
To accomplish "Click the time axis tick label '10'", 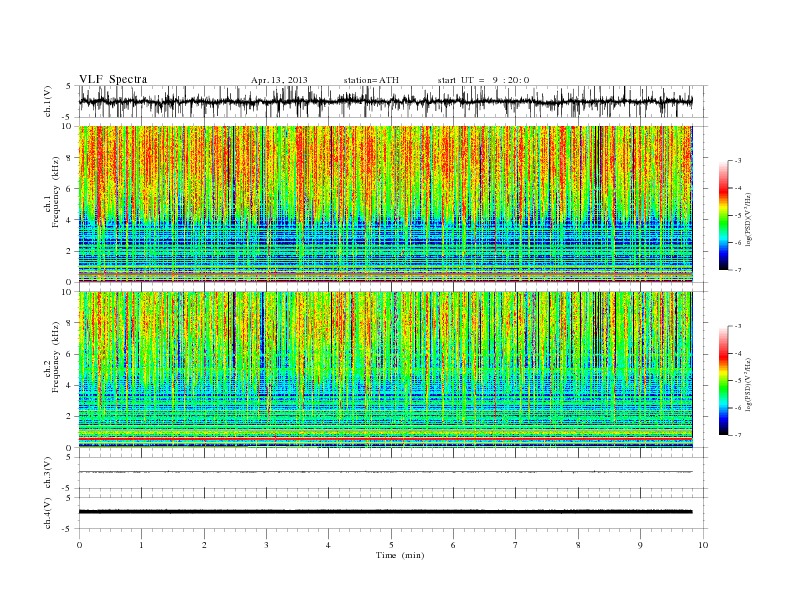I will click(x=703, y=545).
